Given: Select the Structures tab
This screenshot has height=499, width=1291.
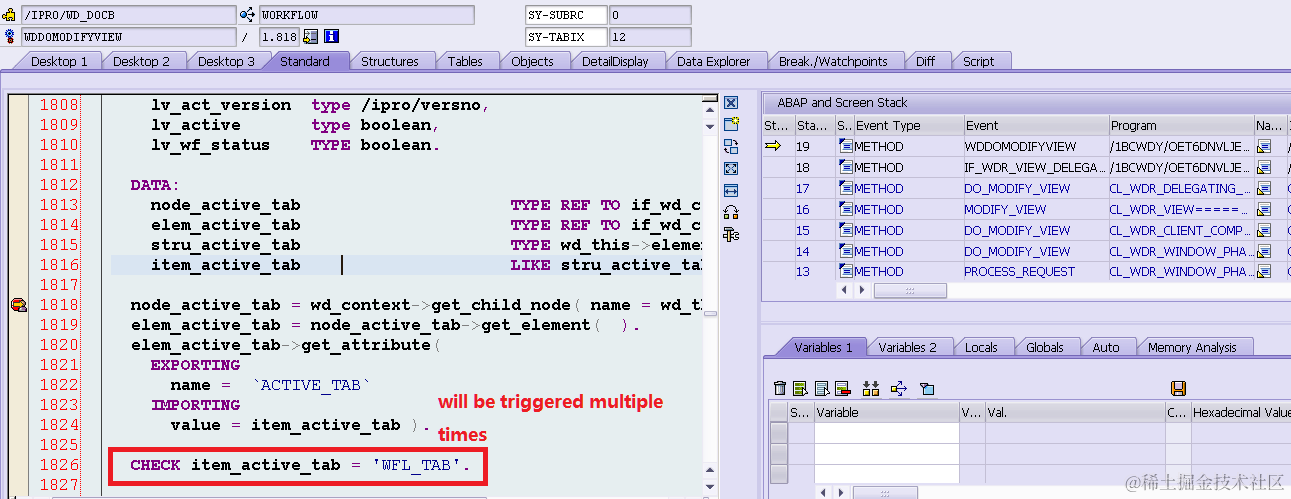Looking at the screenshot, I should click(x=389, y=61).
